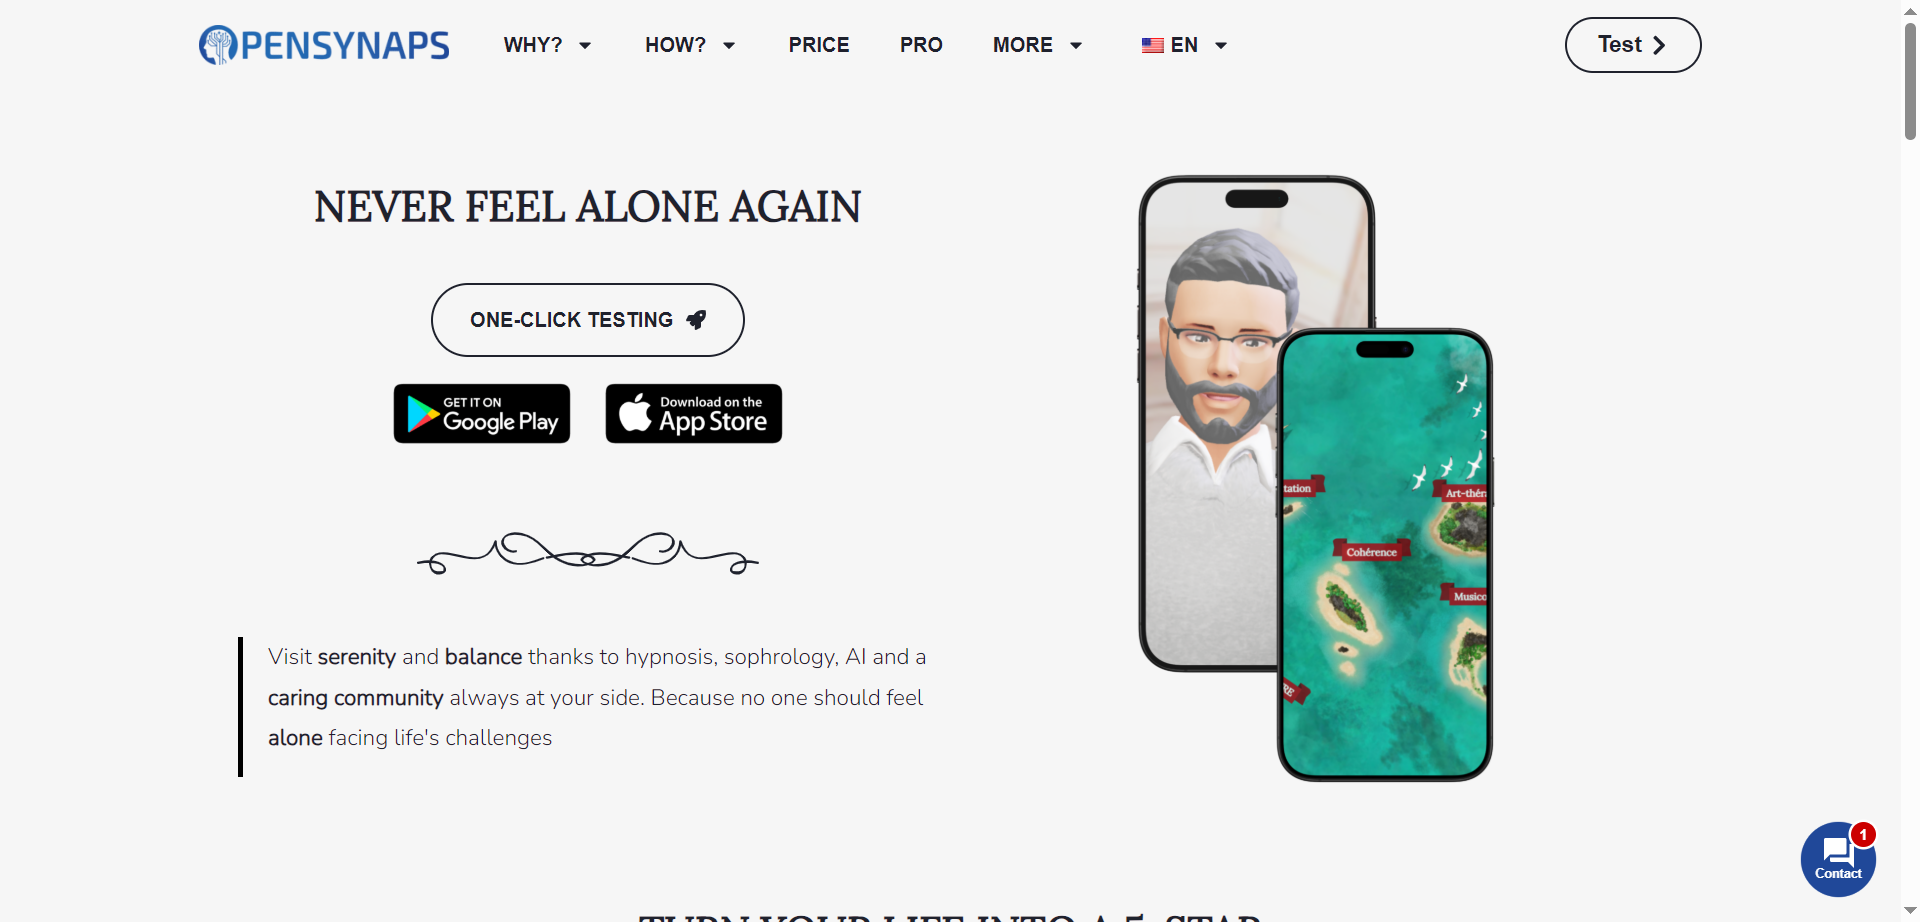Screen dimensions: 1920x922
Task: Click the OpenSynaps brain logo icon
Action: click(218, 45)
